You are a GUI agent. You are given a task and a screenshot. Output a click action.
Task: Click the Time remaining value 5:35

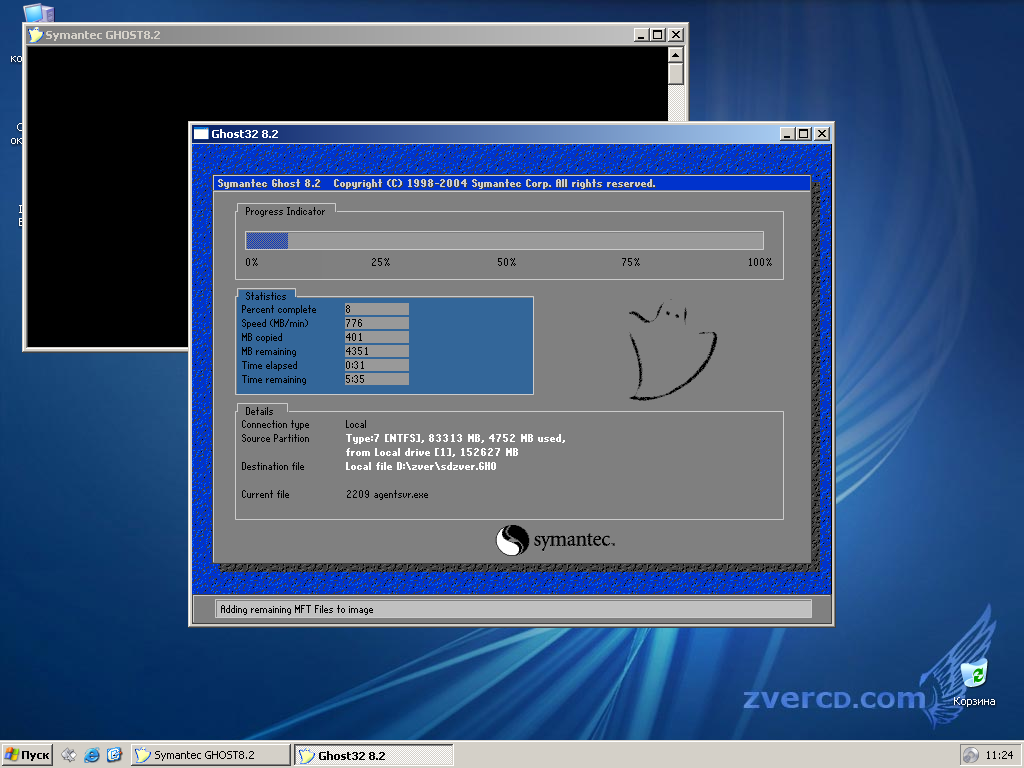376,379
